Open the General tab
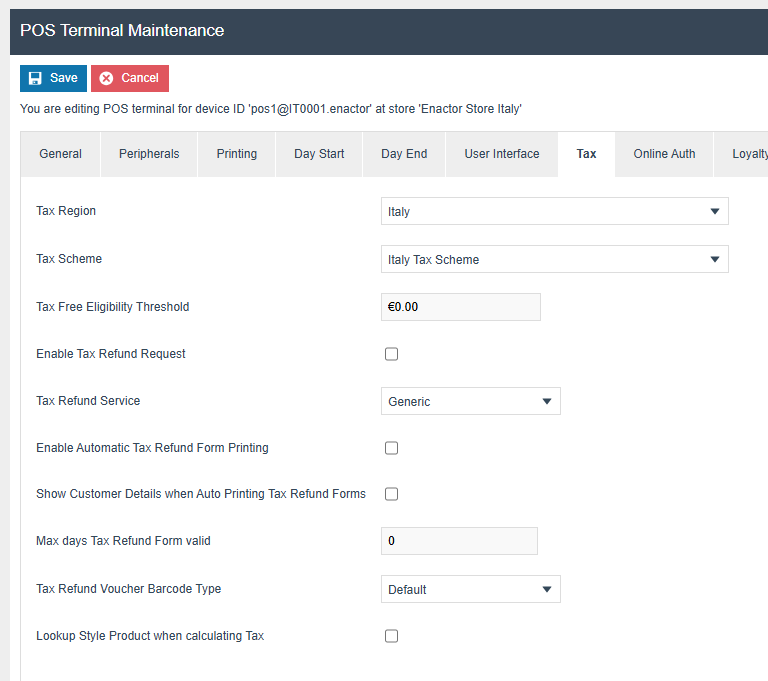This screenshot has height=681, width=768. coord(61,154)
